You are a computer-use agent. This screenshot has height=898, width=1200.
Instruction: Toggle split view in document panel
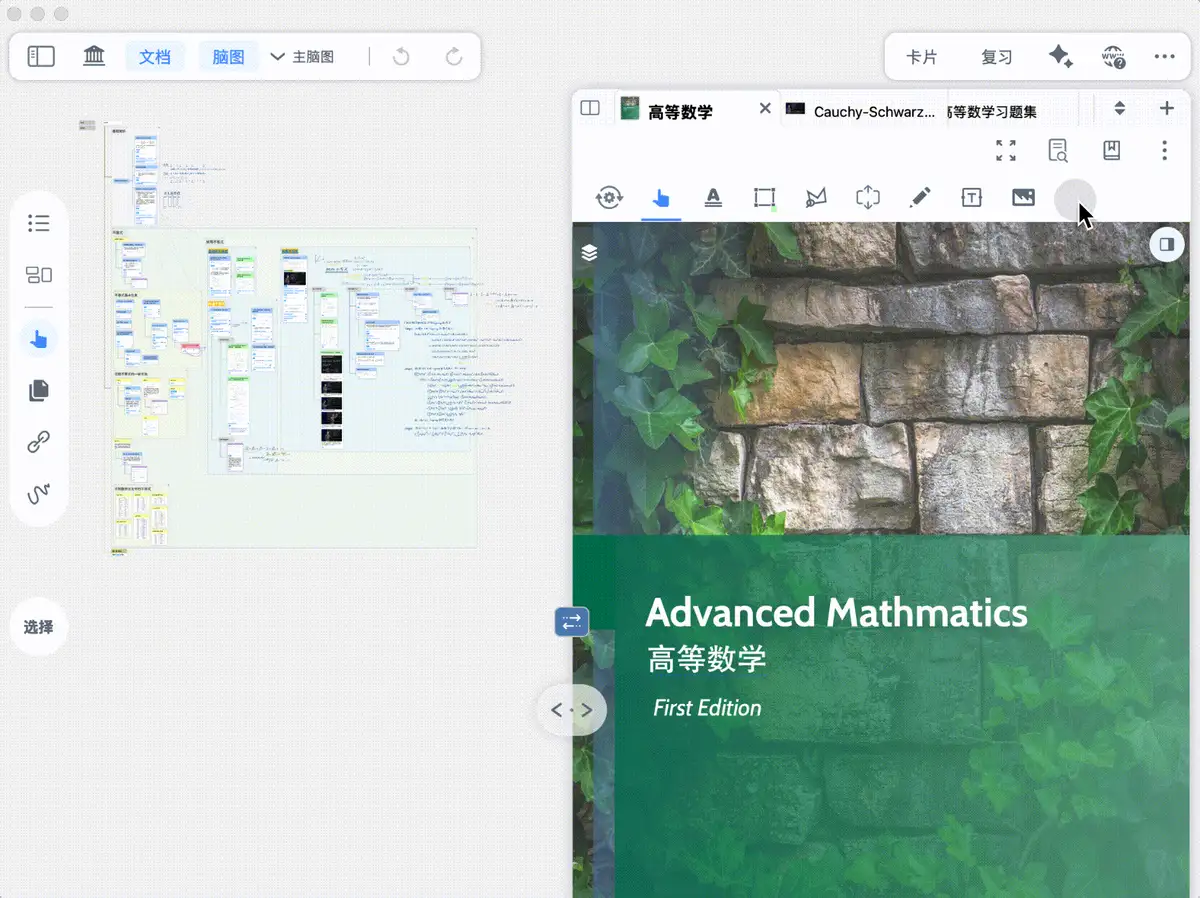tap(590, 108)
